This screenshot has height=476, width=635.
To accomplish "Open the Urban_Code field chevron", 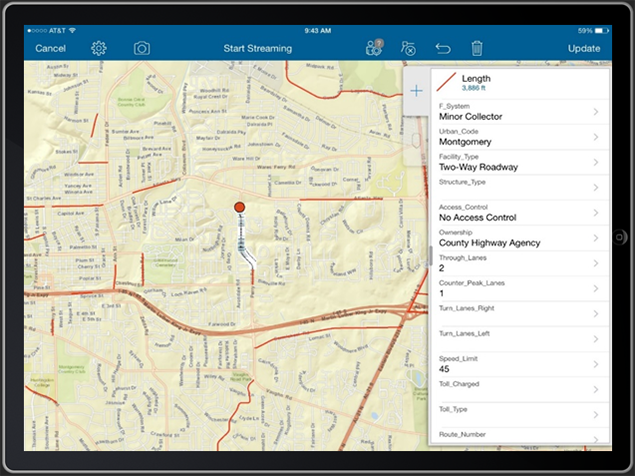I will (596, 137).
